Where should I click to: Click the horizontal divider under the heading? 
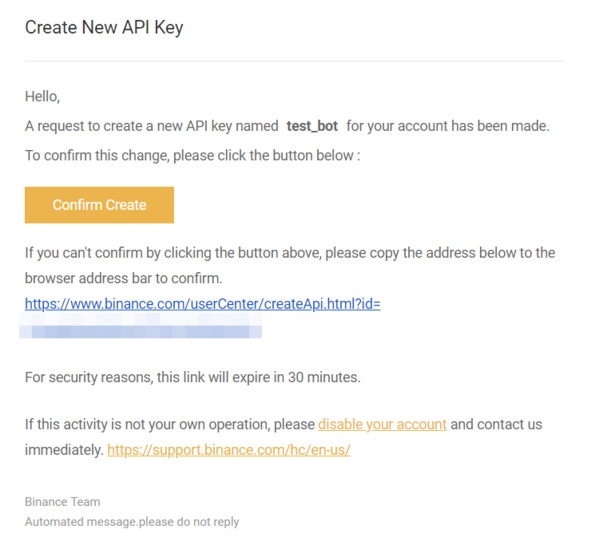[x=294, y=61]
